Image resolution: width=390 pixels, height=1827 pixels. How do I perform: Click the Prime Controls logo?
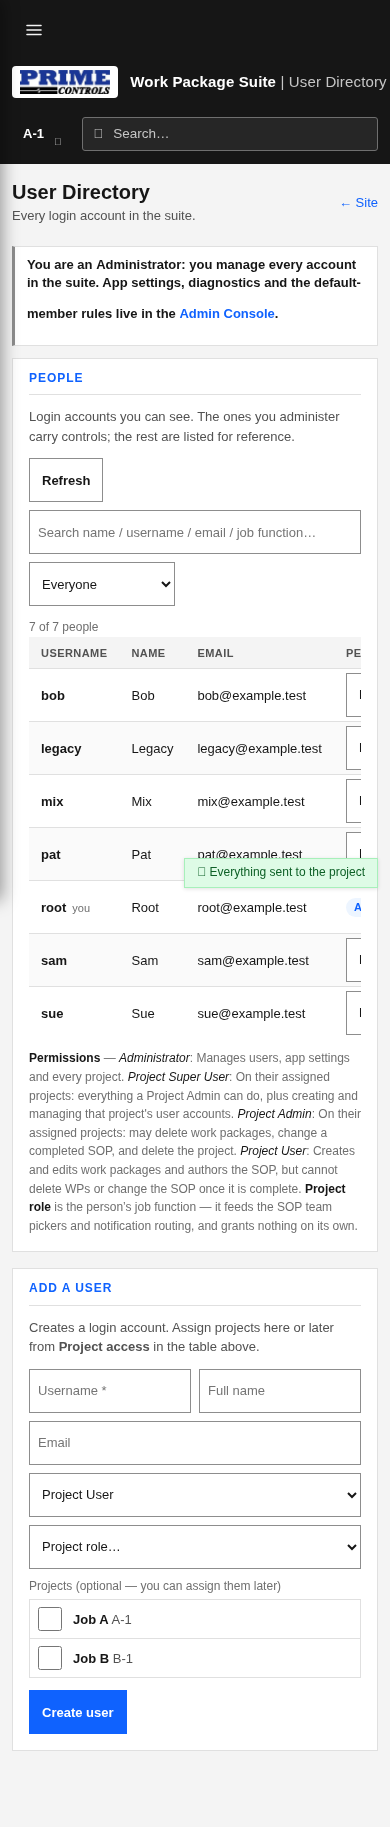65,82
